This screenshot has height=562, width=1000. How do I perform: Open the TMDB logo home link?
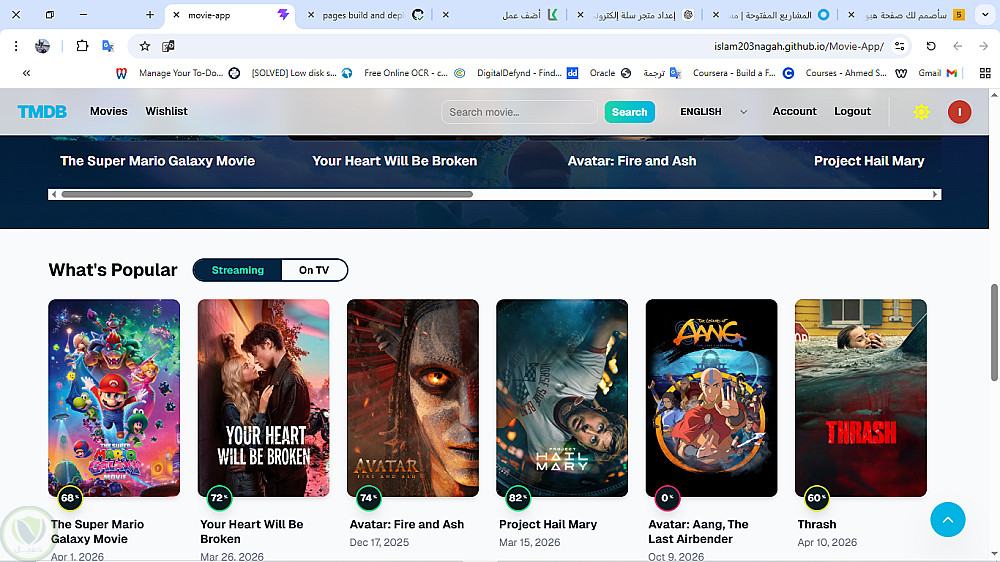pos(42,112)
